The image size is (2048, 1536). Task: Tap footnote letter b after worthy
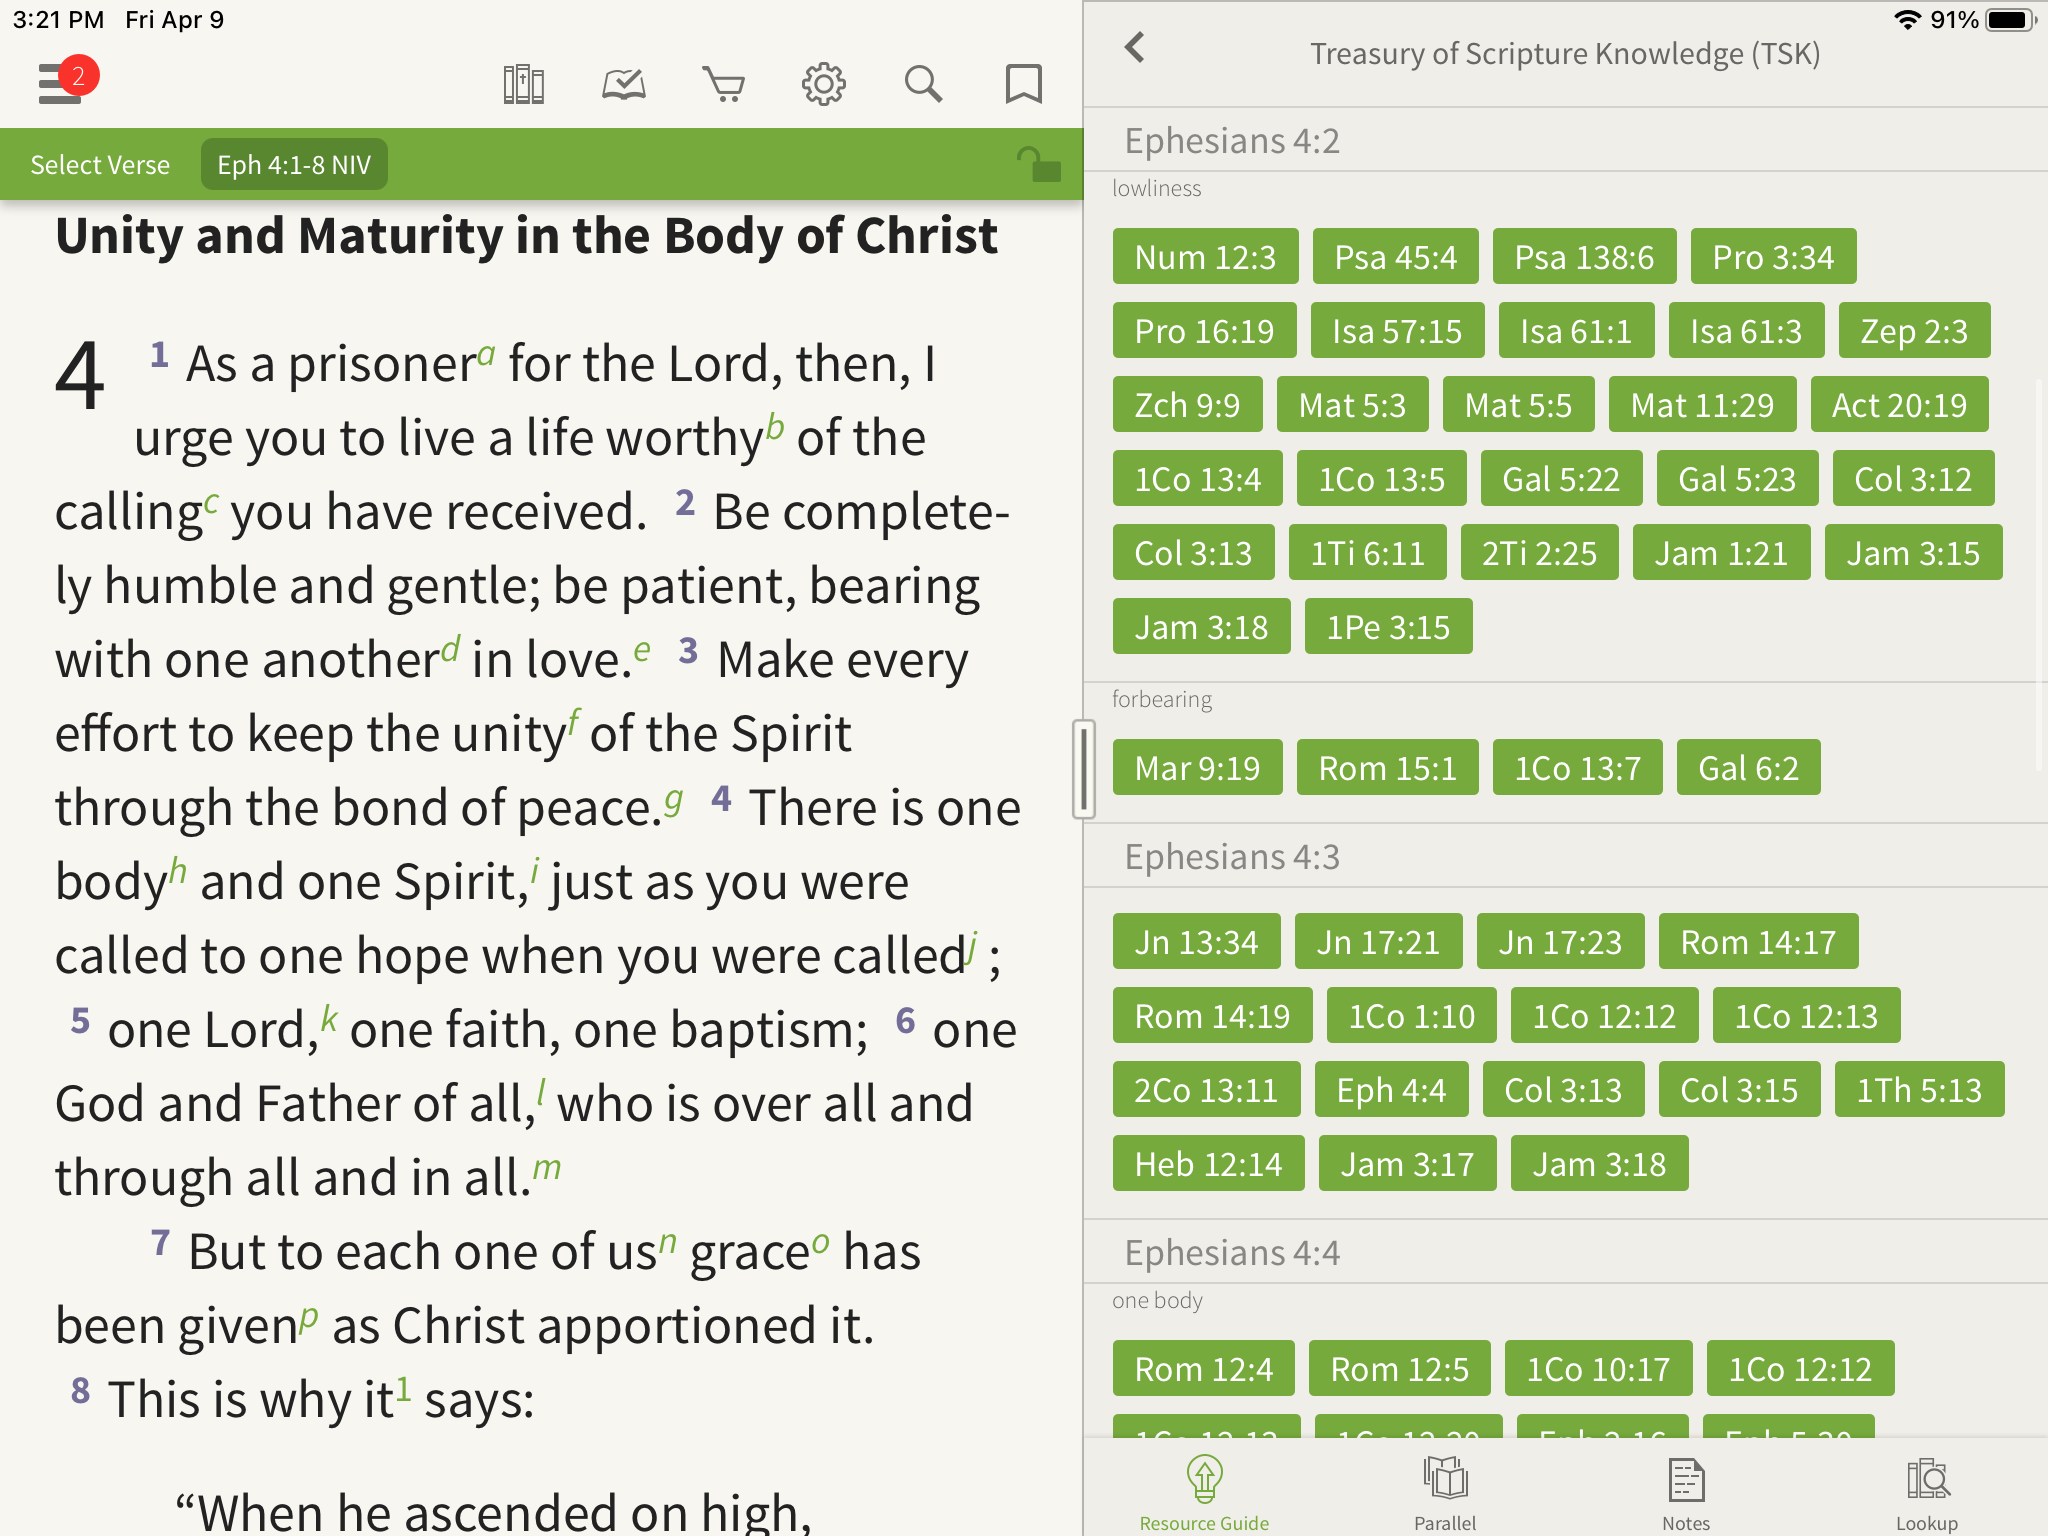point(775,427)
